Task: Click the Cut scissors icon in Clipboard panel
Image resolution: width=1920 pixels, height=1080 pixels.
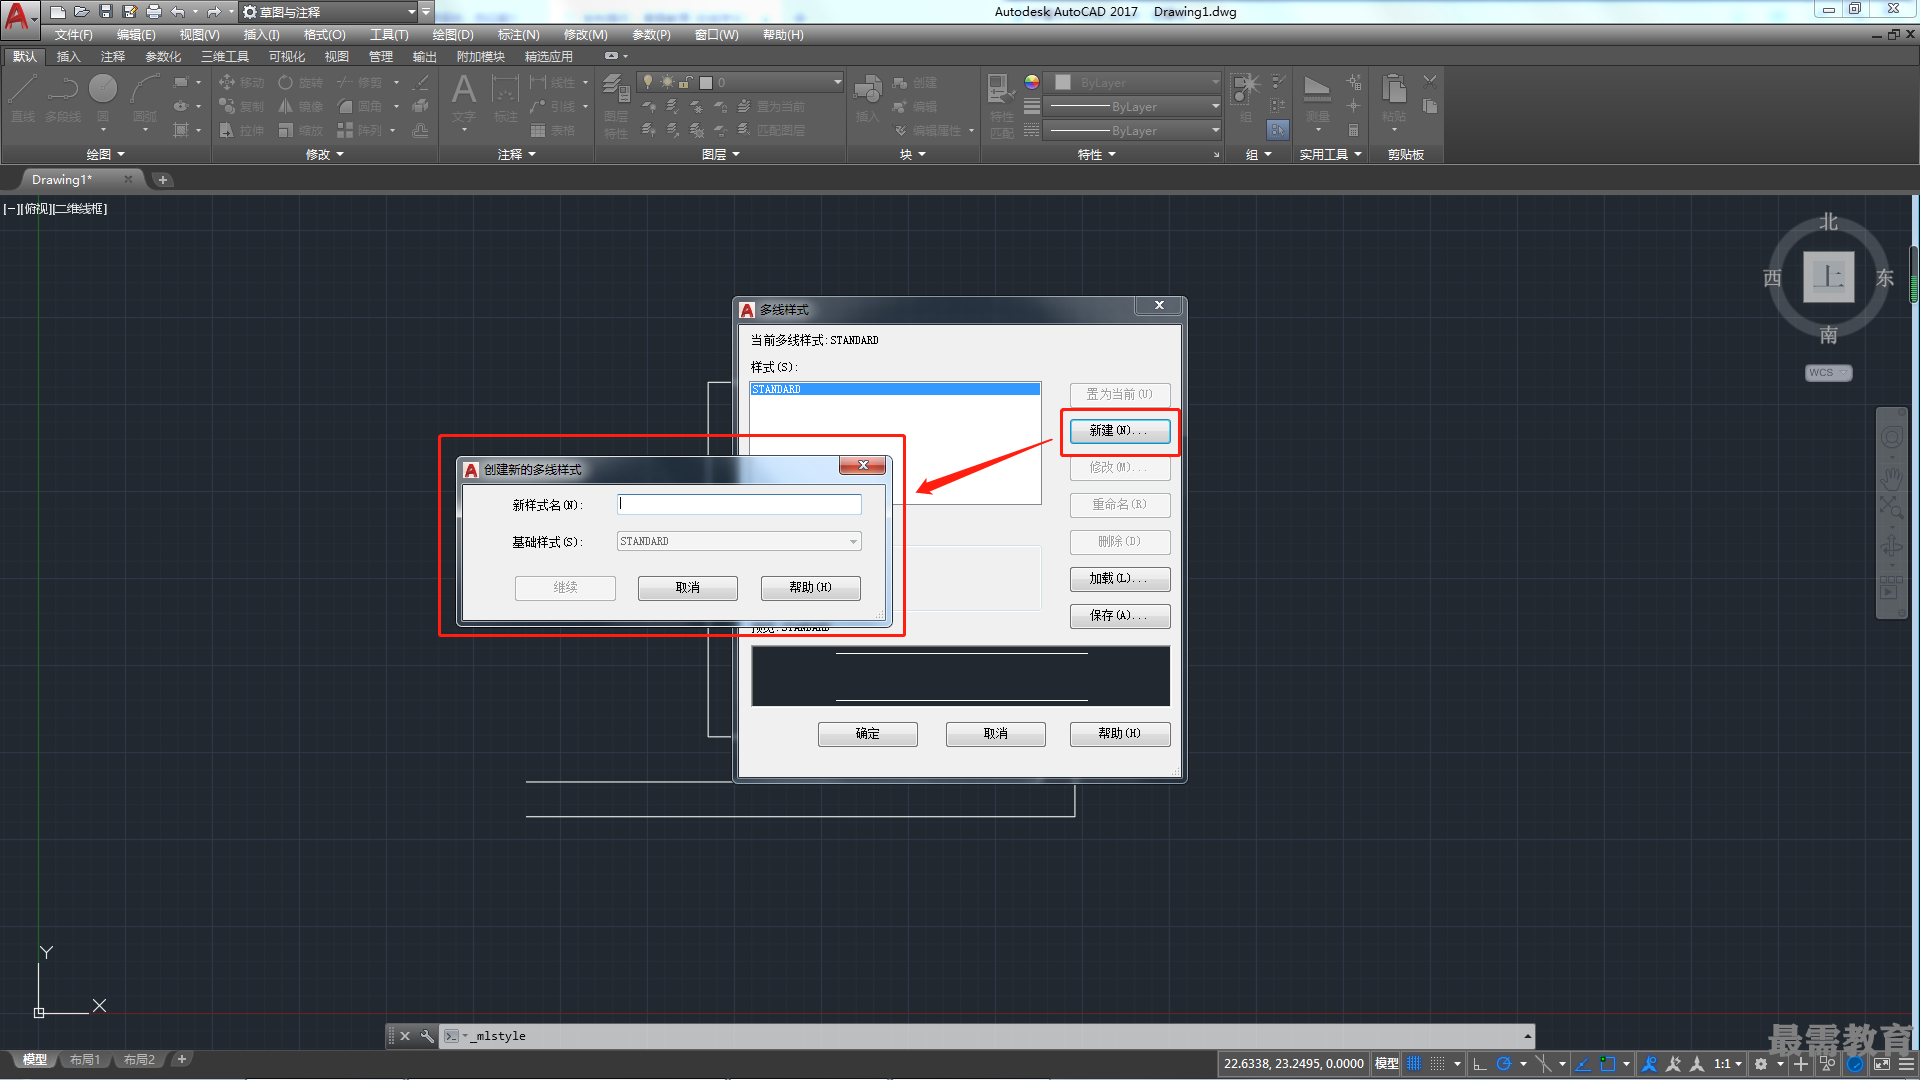Action: pyautogui.click(x=1430, y=82)
